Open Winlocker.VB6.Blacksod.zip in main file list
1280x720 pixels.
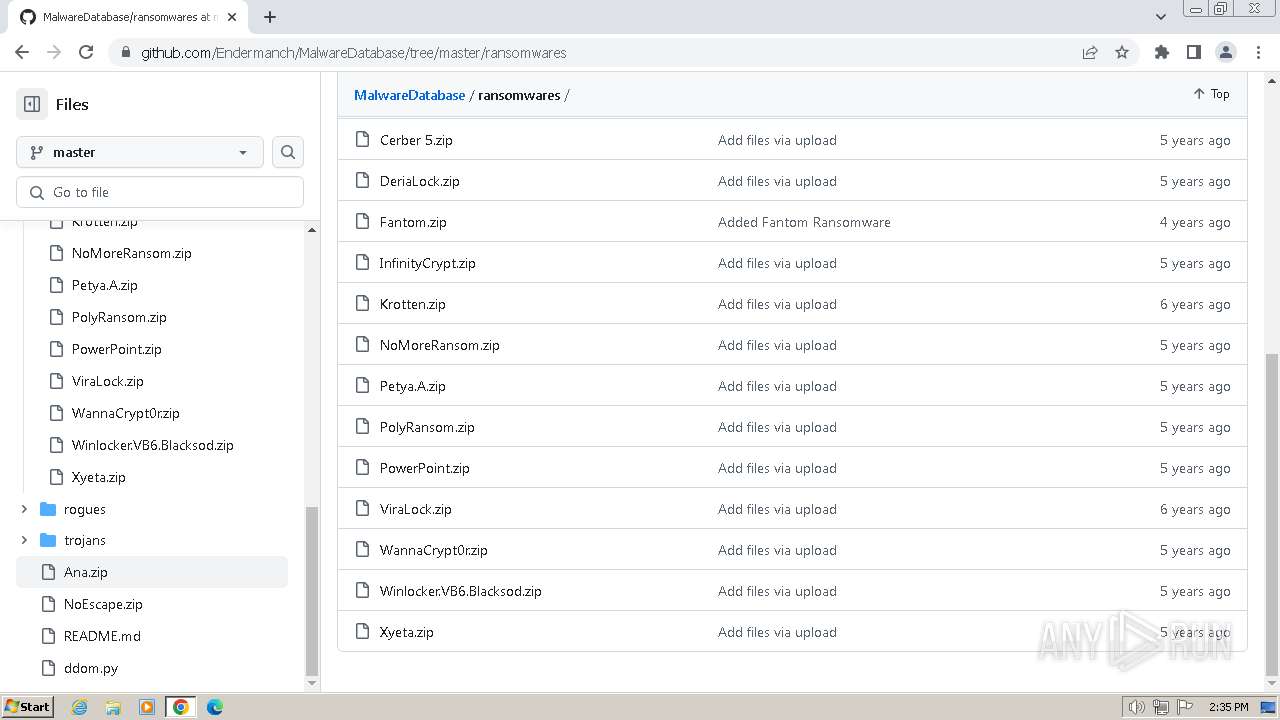pos(461,591)
